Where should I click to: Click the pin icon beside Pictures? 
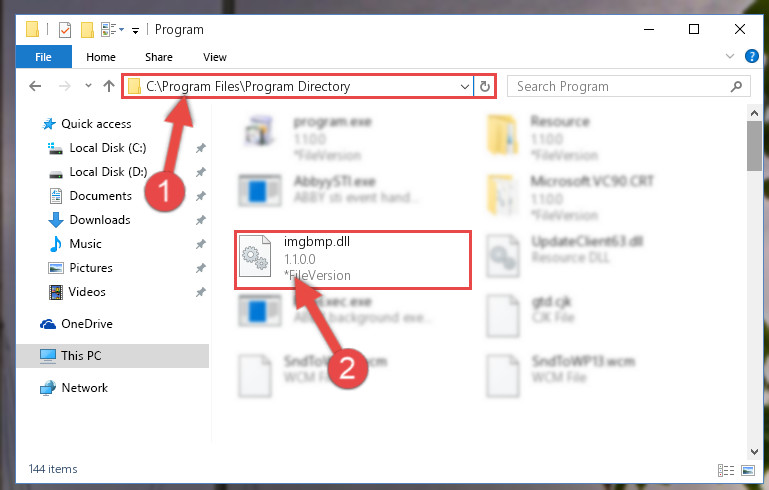click(201, 268)
